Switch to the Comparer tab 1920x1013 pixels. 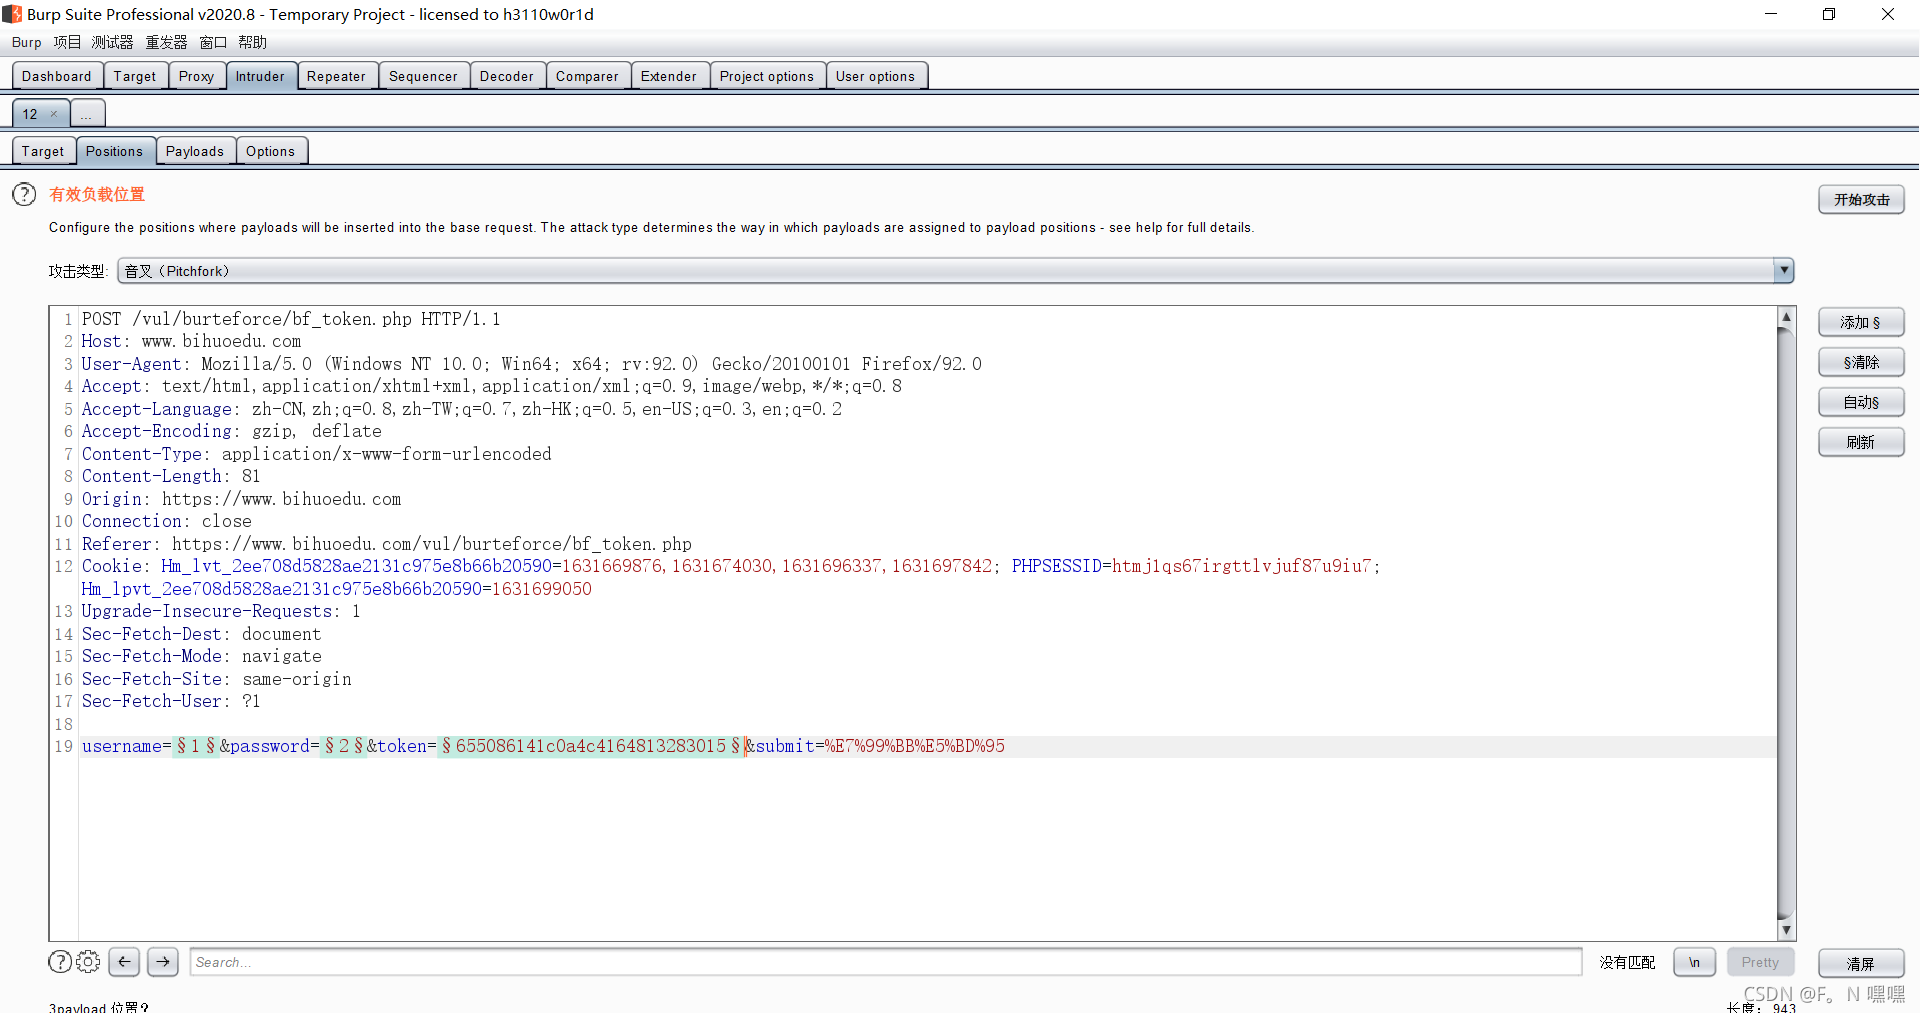click(x=588, y=76)
